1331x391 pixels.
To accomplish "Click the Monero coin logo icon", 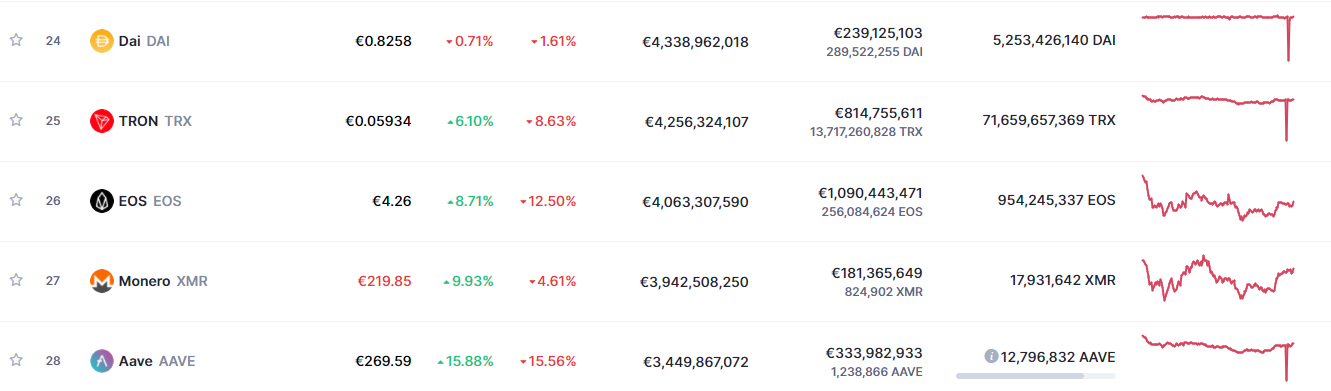I will 102,281.
